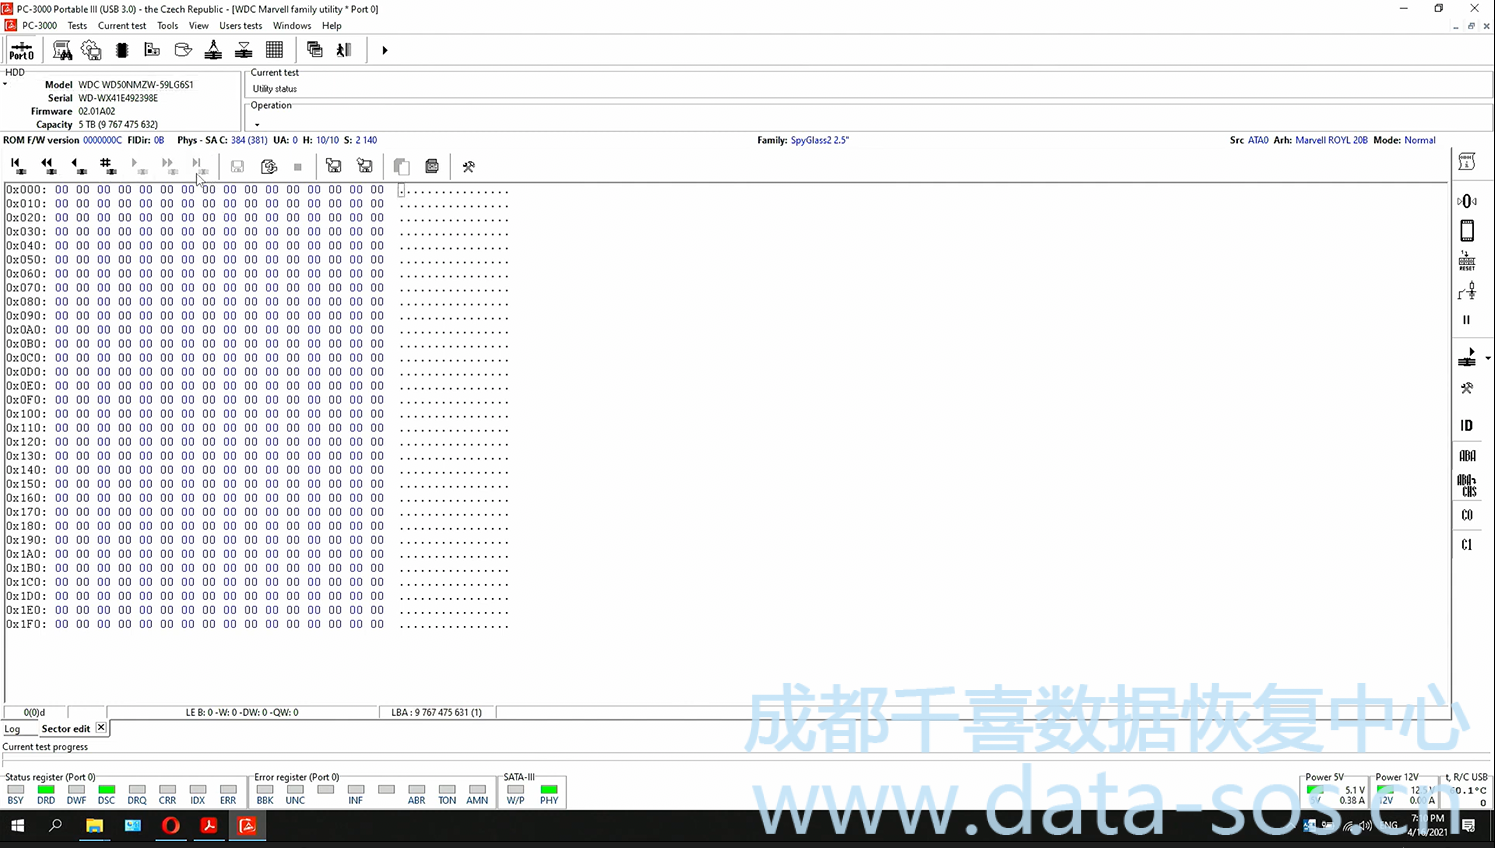Image resolution: width=1495 pixels, height=848 pixels.
Task: Click the DRD status register indicator
Action: (46, 794)
